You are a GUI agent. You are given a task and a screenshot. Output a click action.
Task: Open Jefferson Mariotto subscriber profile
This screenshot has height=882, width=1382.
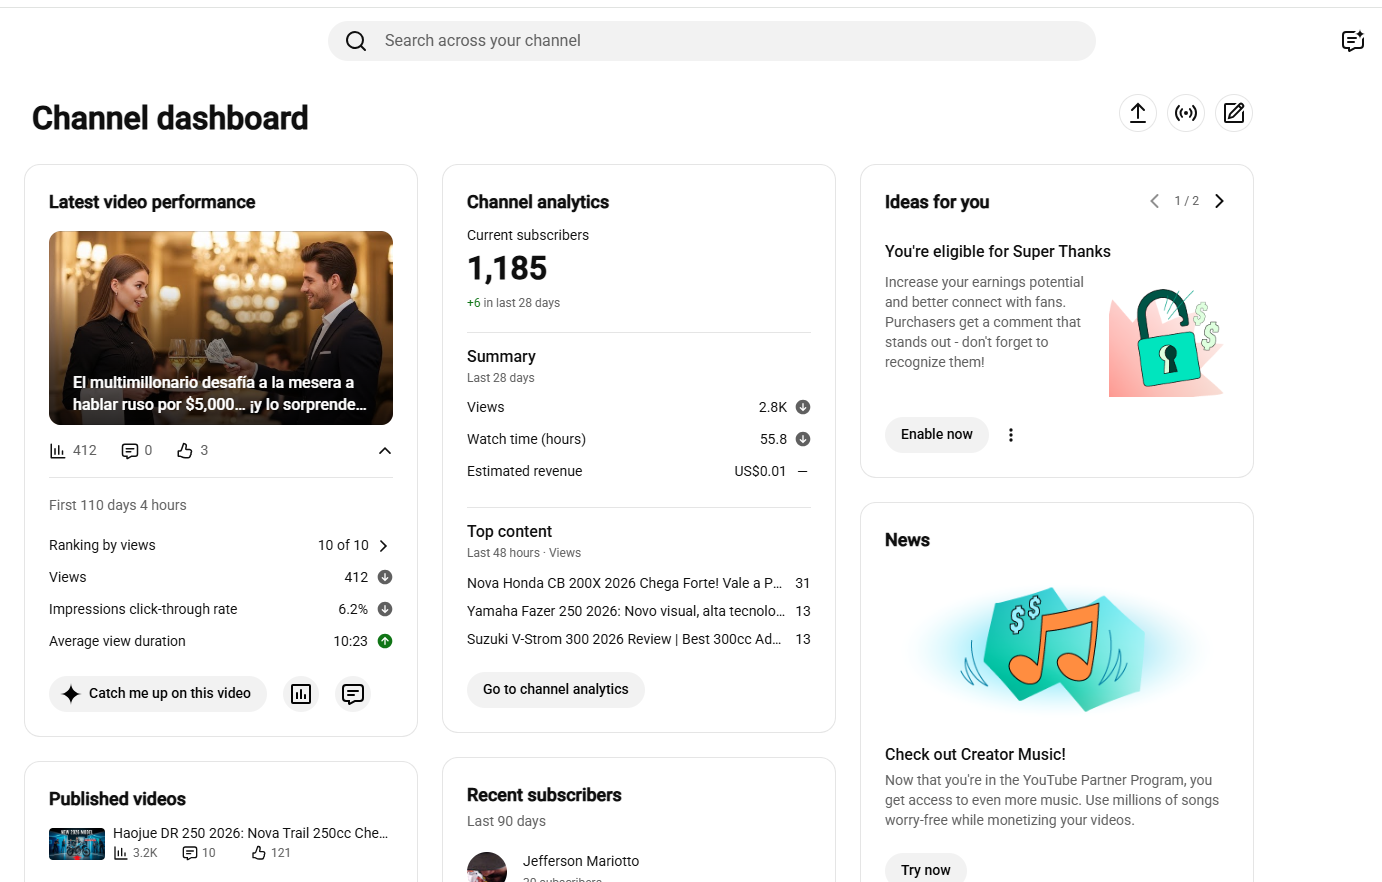coord(581,861)
